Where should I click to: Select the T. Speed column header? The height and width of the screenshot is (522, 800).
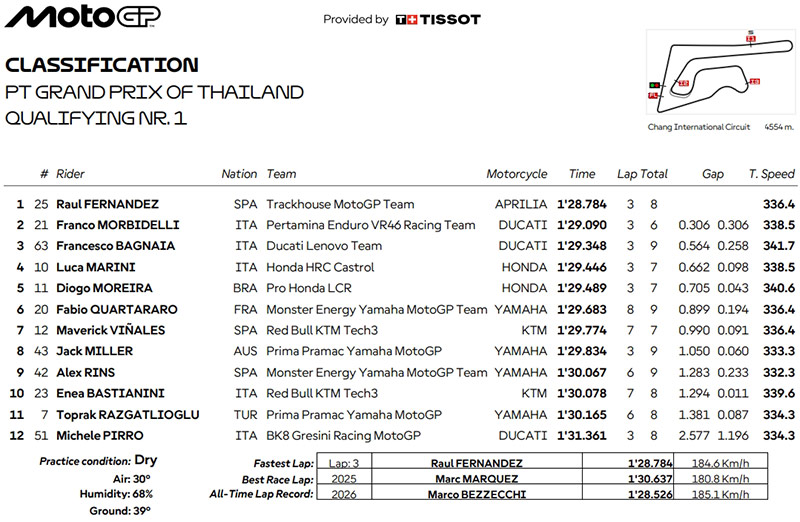[771, 174]
